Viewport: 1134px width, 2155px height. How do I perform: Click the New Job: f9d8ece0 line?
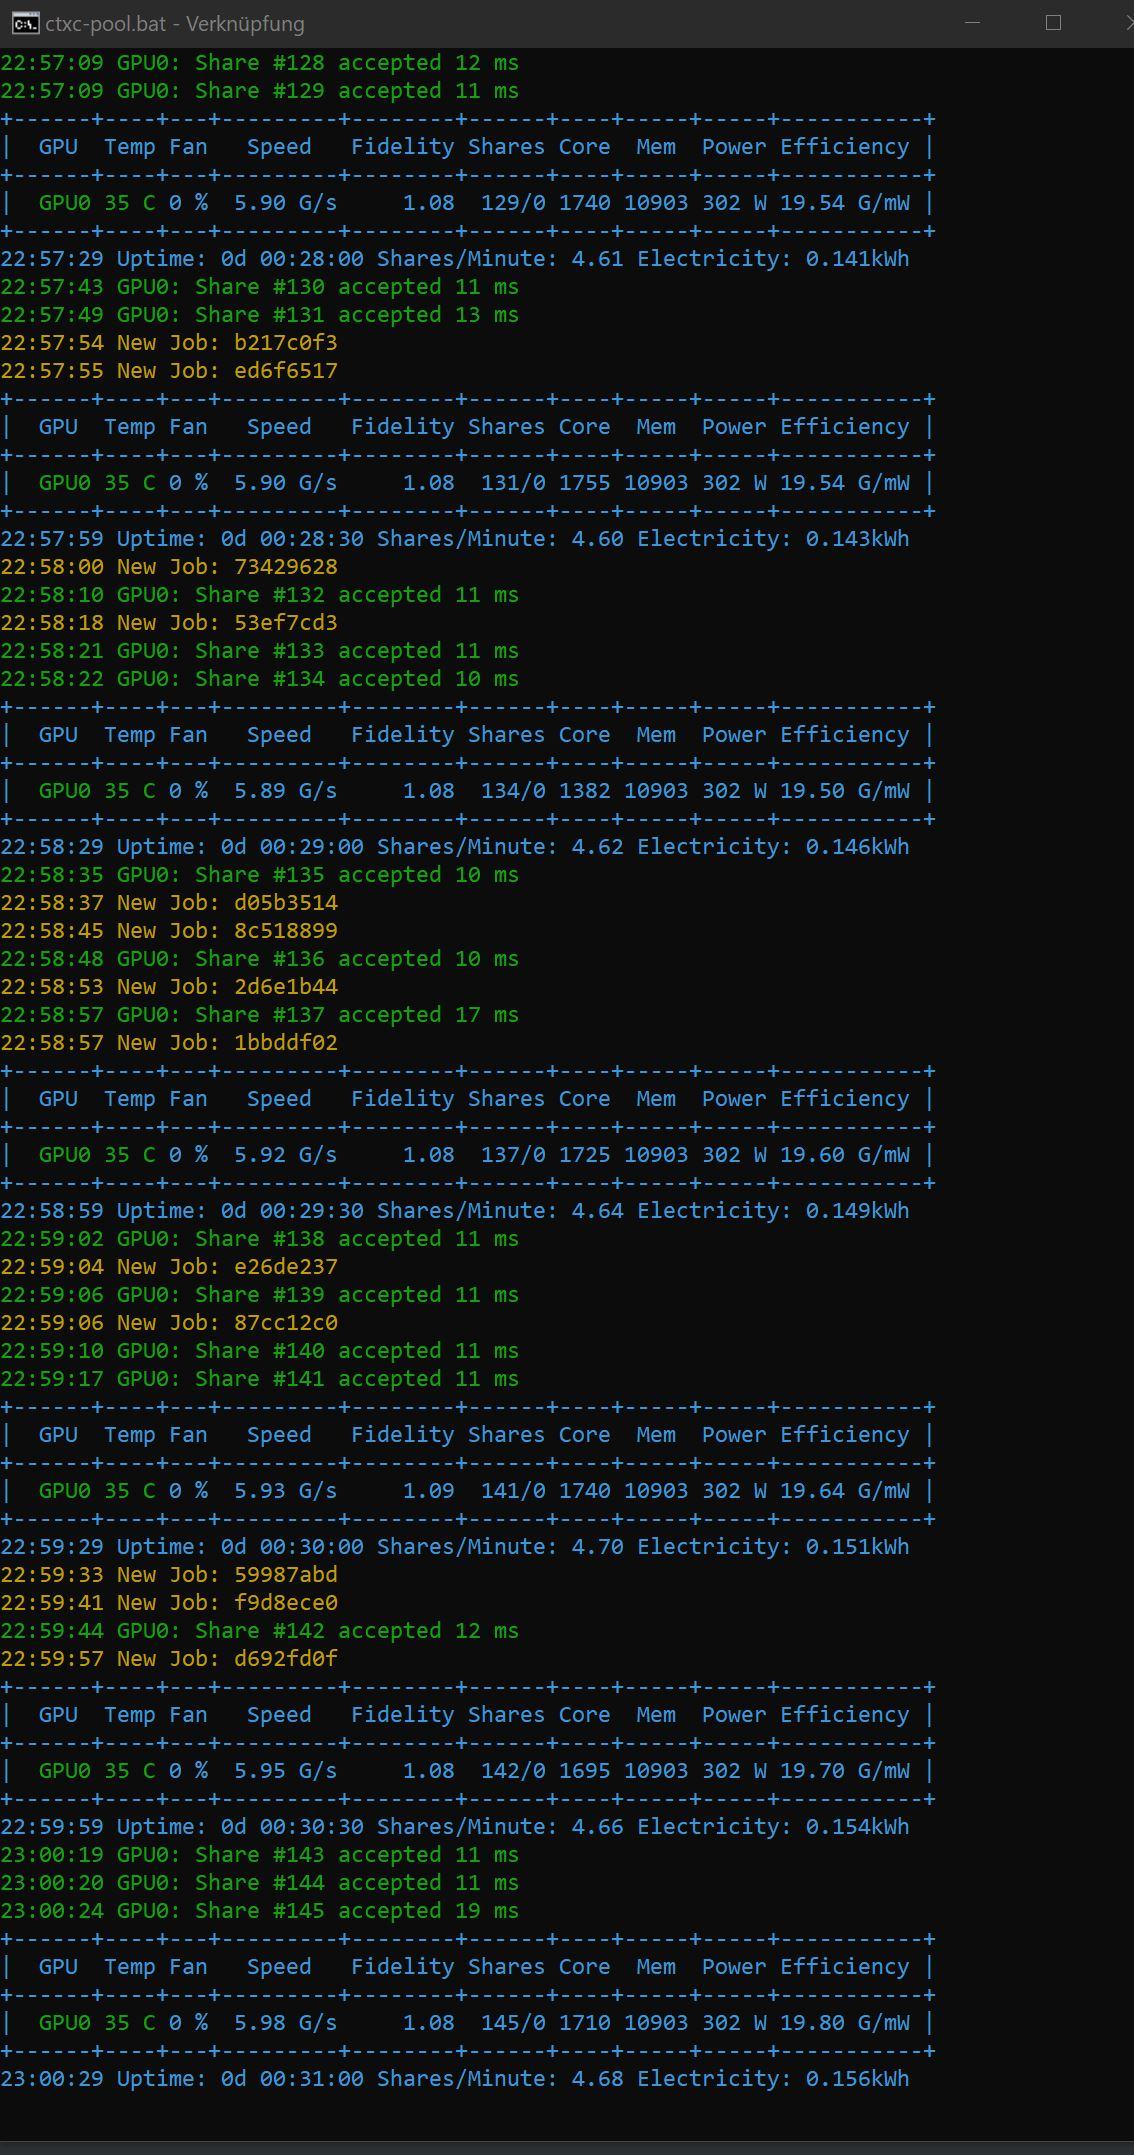coord(169,1603)
